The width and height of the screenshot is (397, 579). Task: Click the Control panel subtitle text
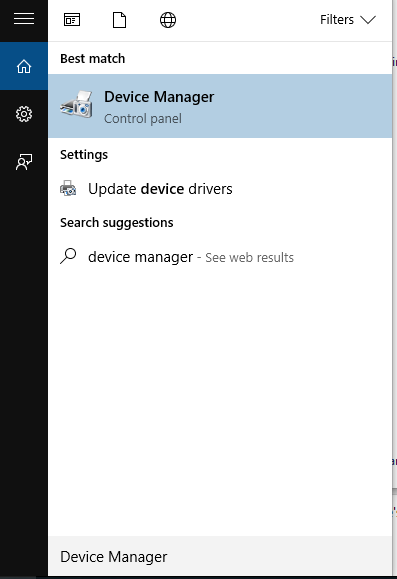(143, 119)
